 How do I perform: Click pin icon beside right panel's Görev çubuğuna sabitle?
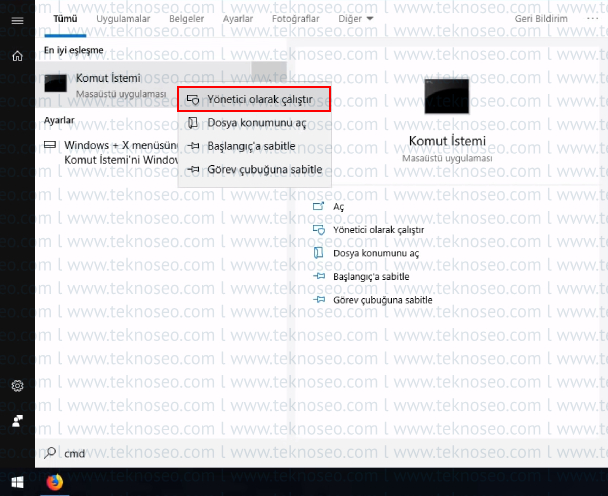tap(319, 300)
